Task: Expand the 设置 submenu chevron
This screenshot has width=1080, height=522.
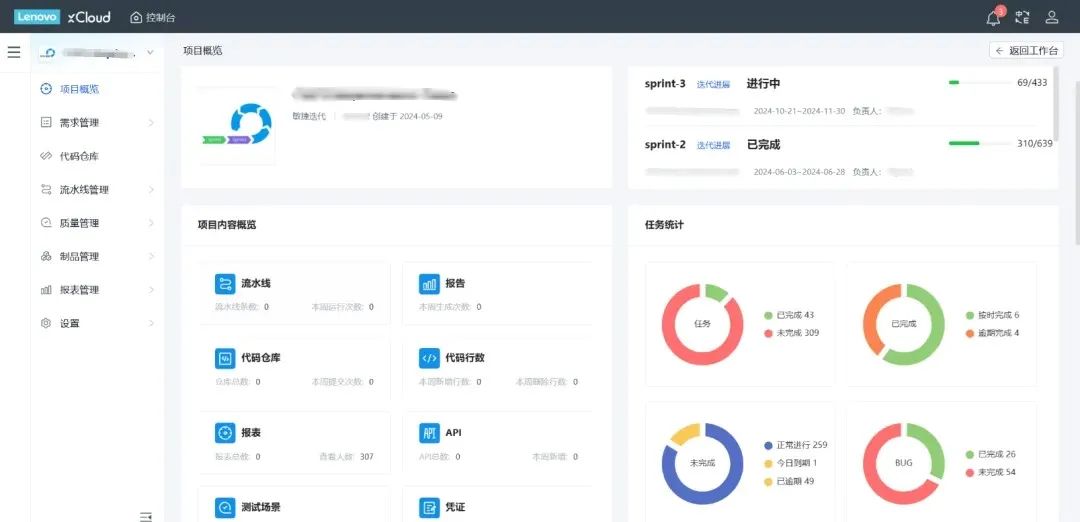Action: pyautogui.click(x=151, y=323)
